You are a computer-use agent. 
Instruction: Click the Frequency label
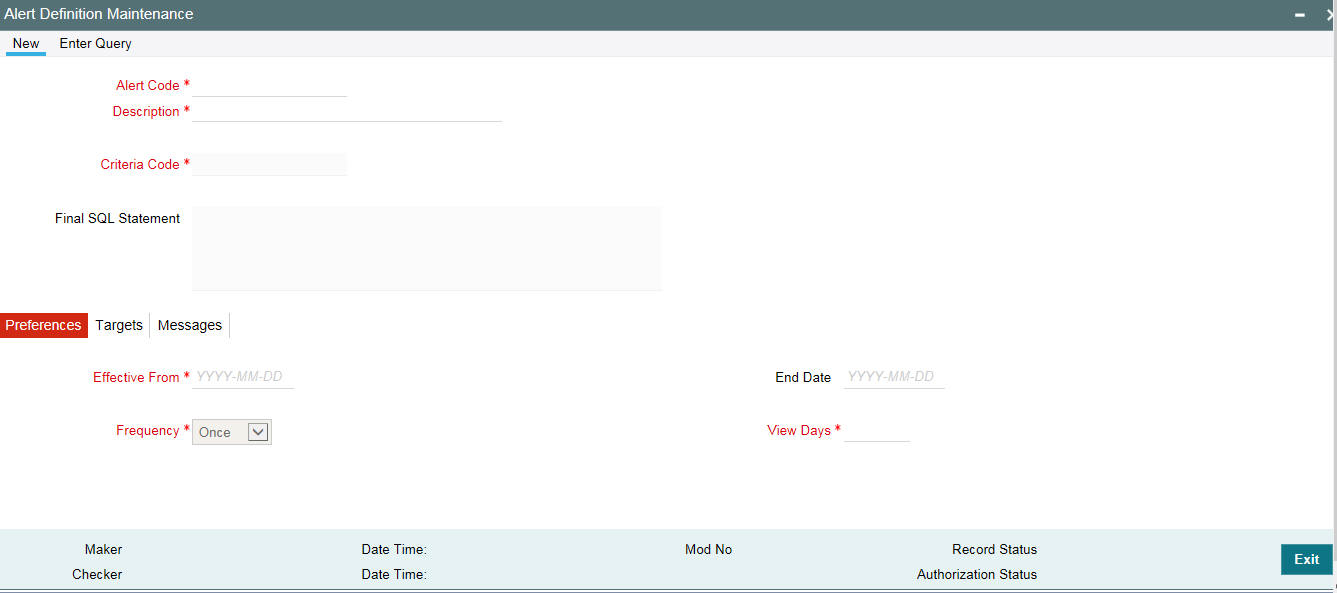(x=148, y=431)
